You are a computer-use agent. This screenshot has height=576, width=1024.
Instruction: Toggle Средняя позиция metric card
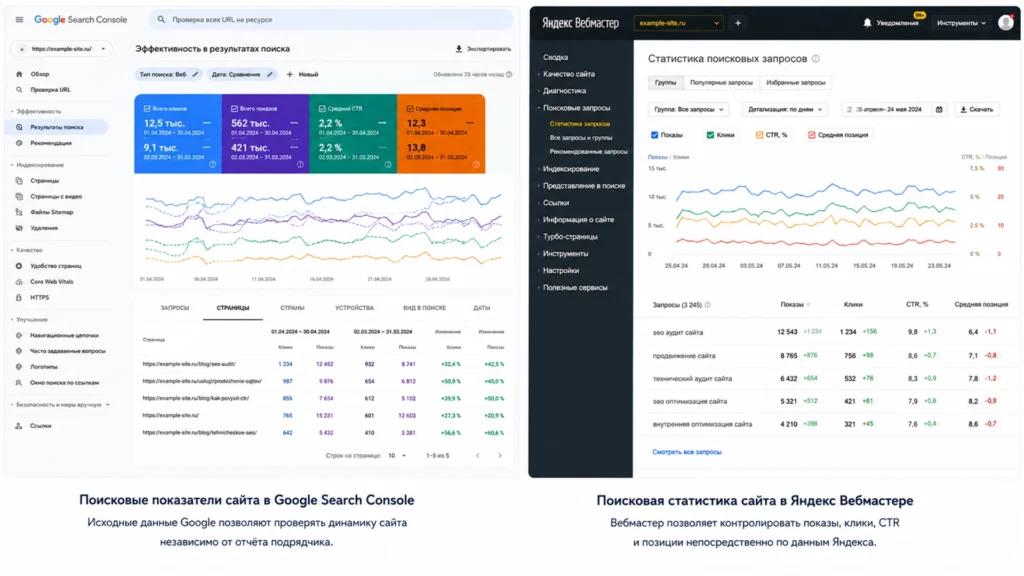coord(441,134)
